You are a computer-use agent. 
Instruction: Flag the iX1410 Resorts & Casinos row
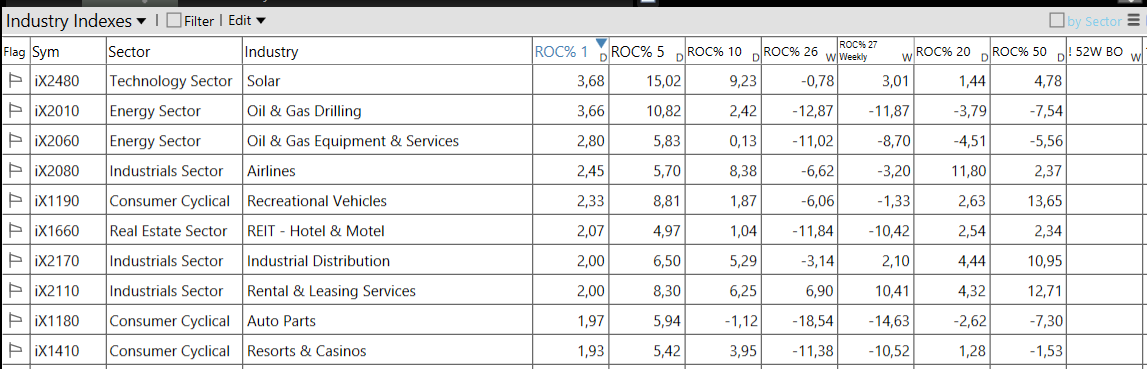pos(15,351)
